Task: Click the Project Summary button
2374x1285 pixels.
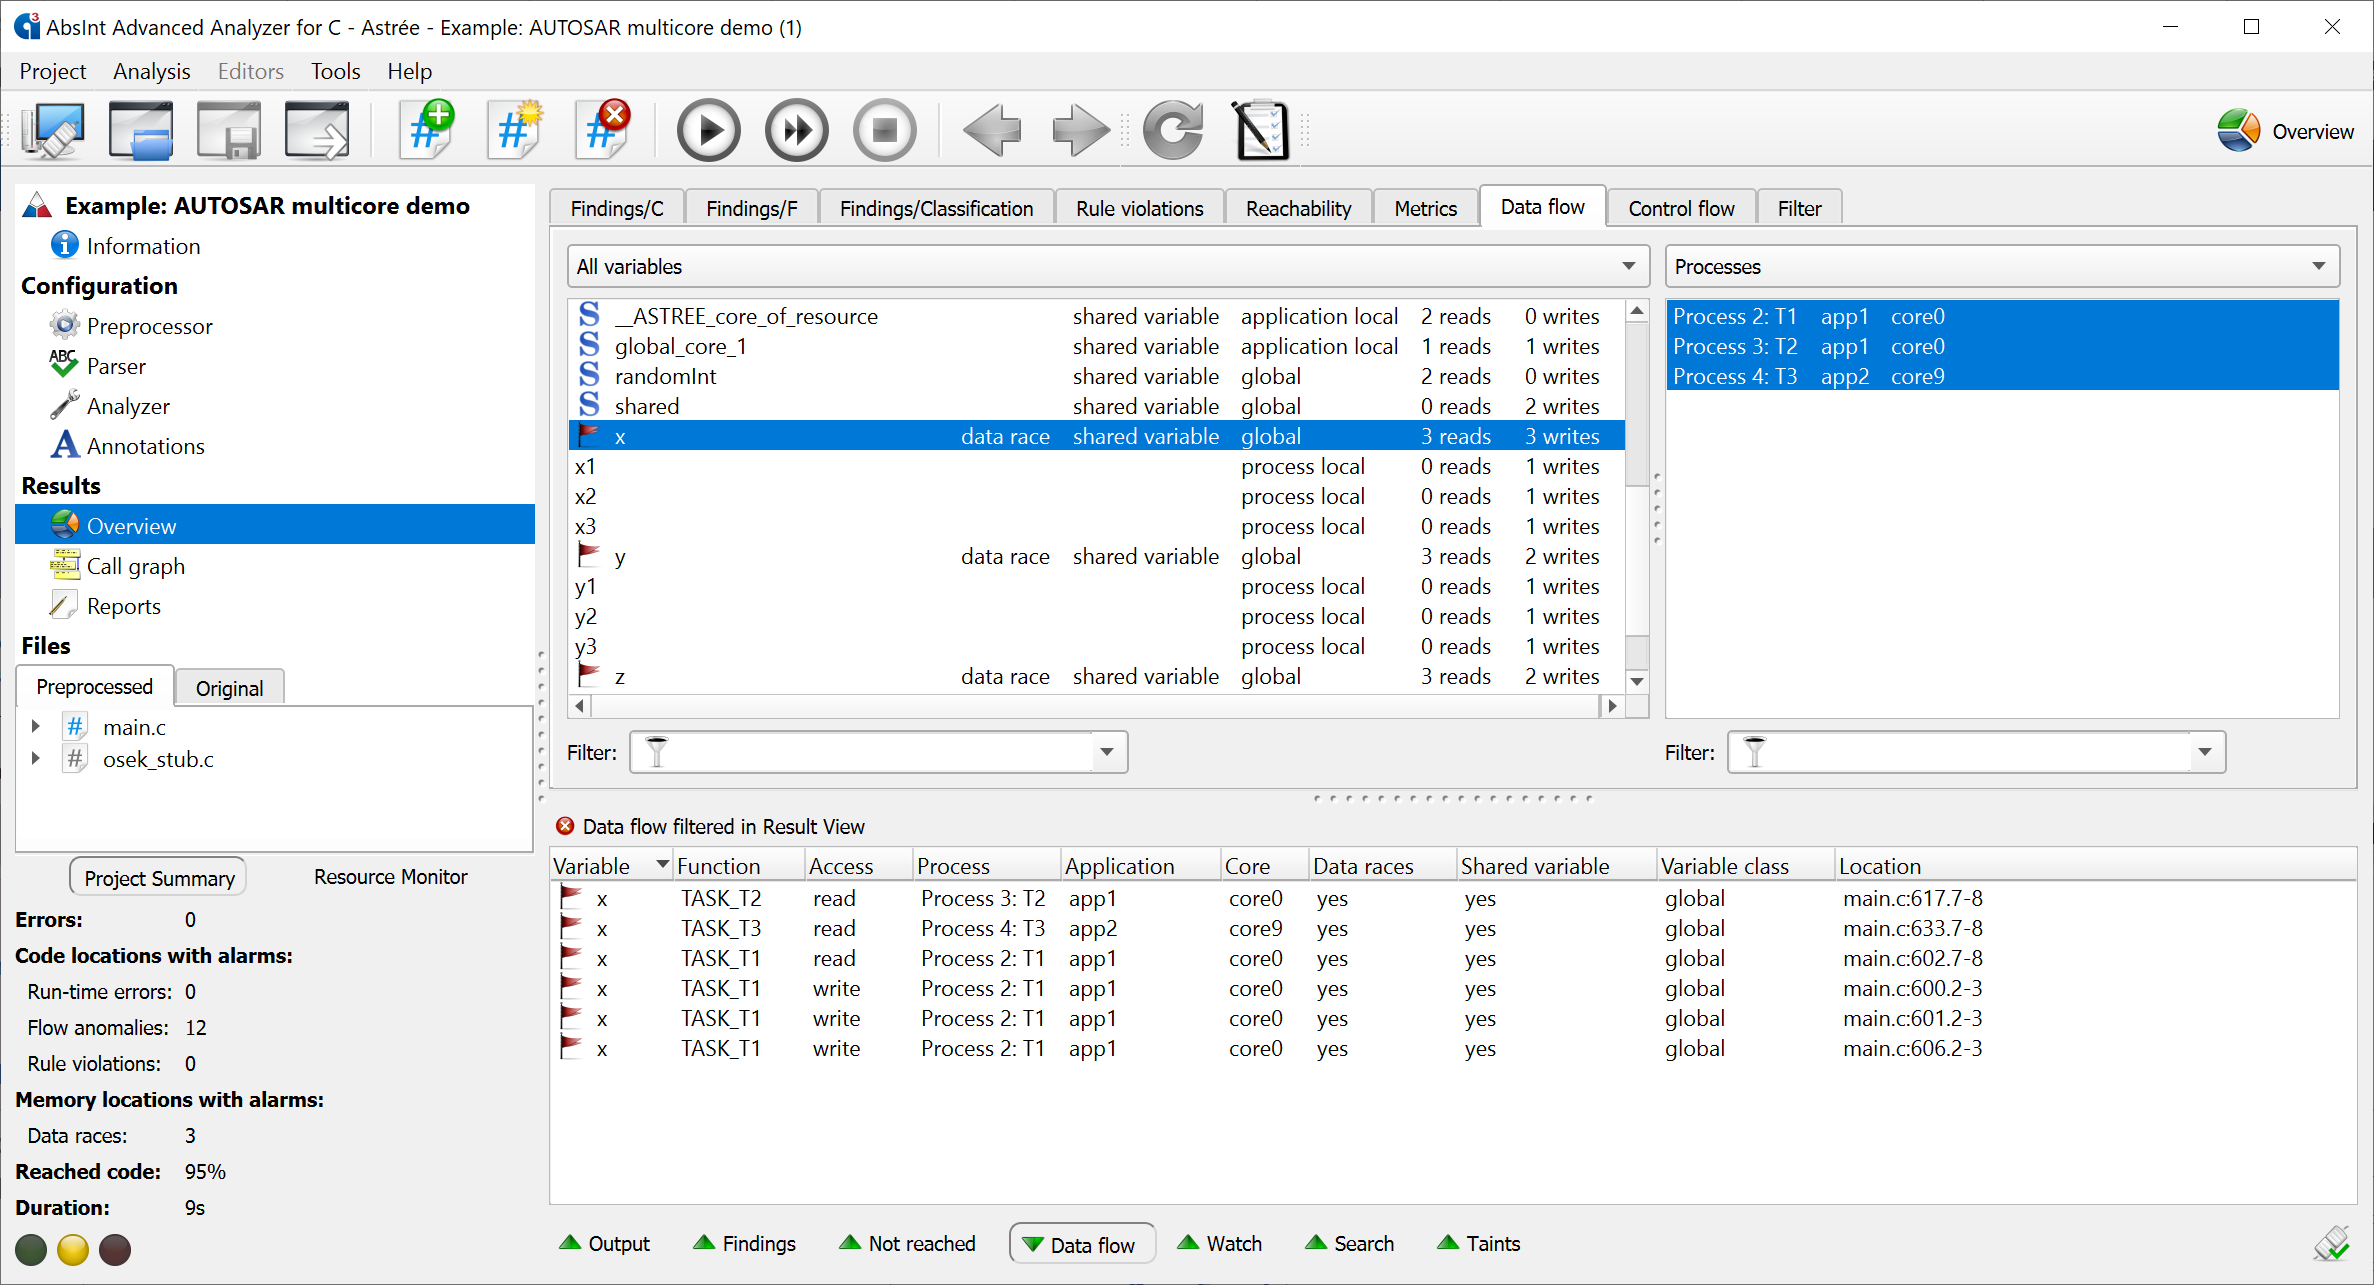Action: click(159, 877)
